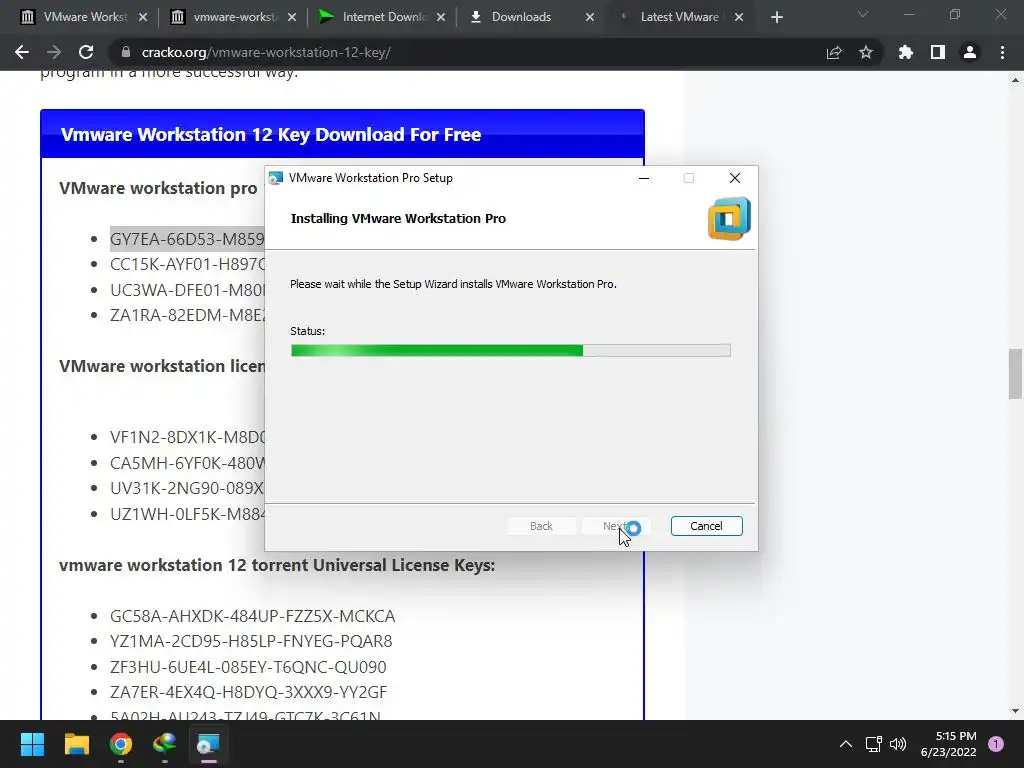The width and height of the screenshot is (1024, 768).
Task: Switch to Internet Download tab
Action: point(382,17)
